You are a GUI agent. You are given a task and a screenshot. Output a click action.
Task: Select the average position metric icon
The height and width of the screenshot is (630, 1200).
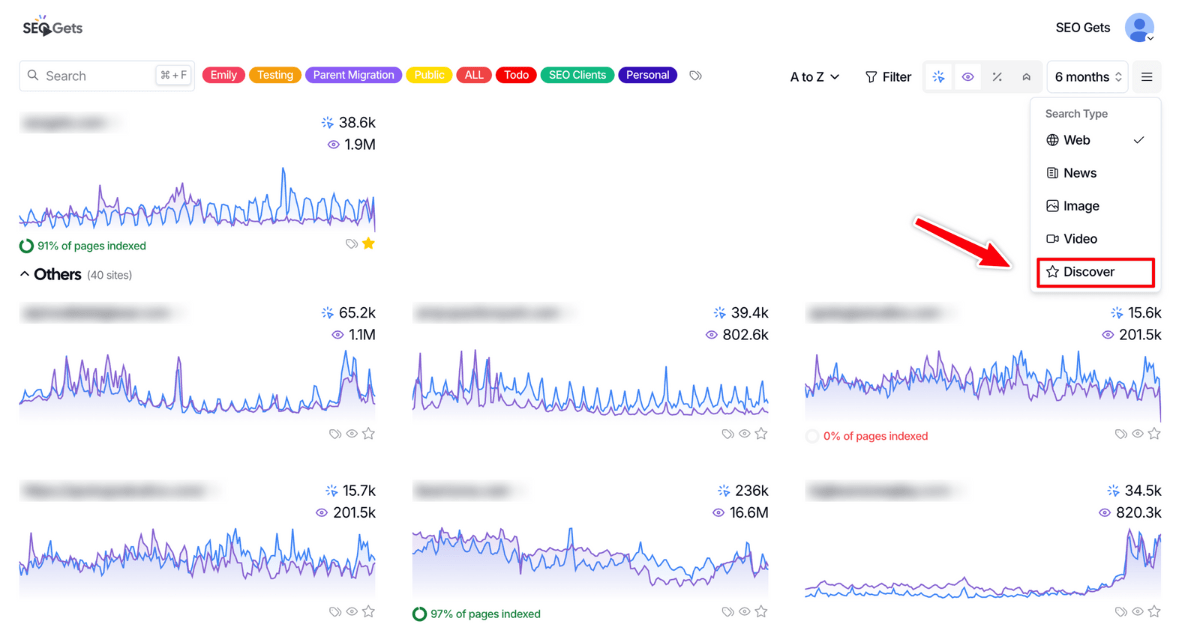click(x=1025, y=76)
